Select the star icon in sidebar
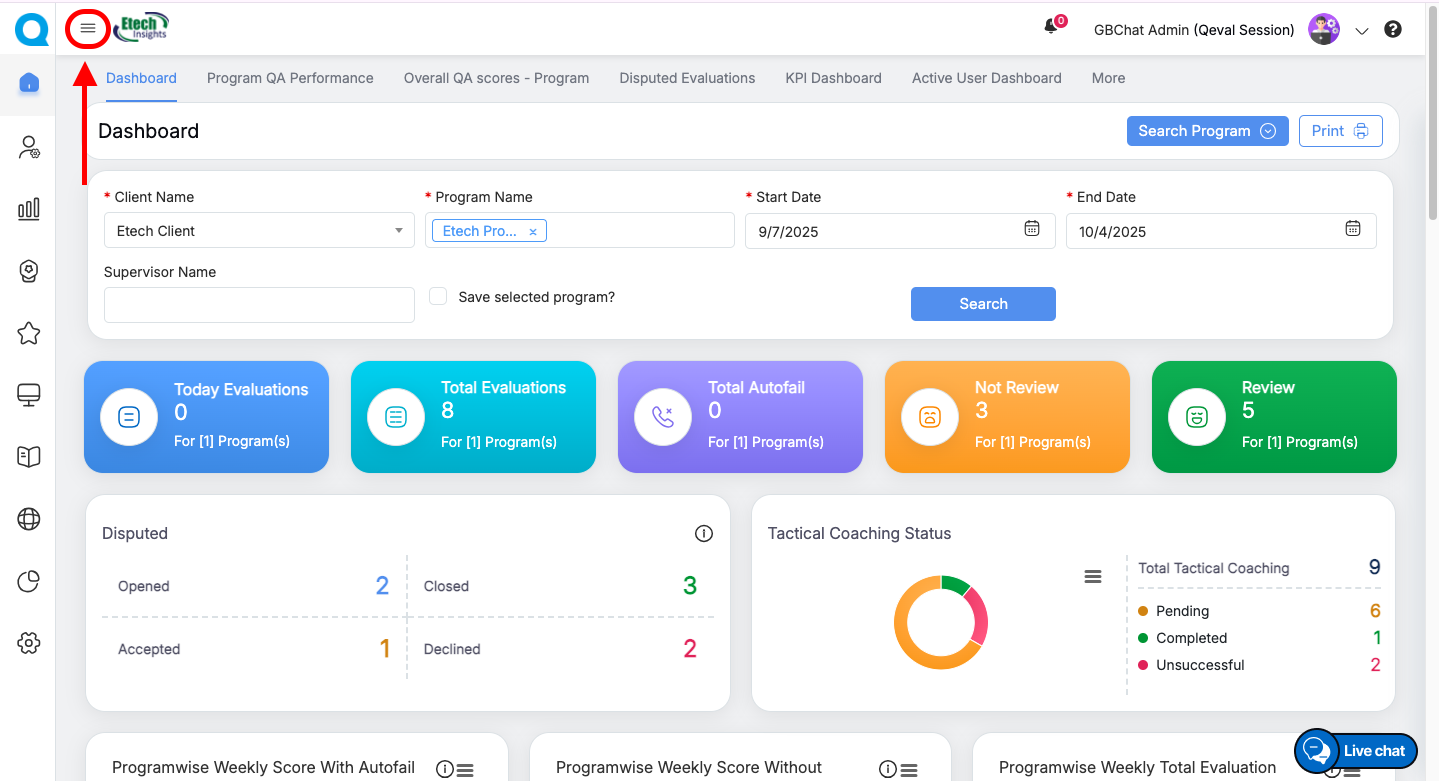 29,333
